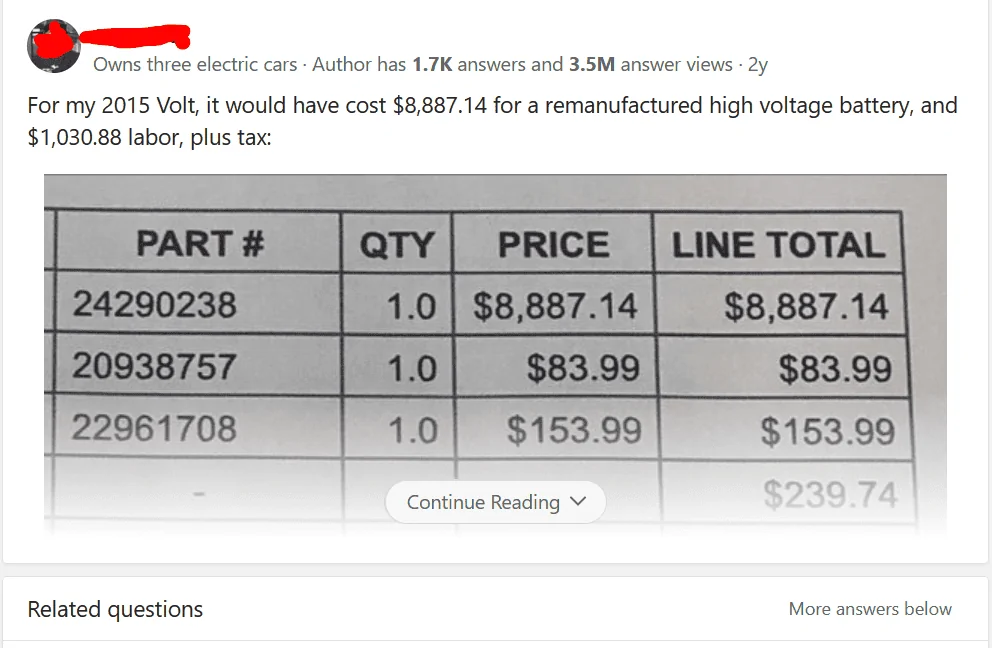Open the 2y answer timestamp

(758, 65)
